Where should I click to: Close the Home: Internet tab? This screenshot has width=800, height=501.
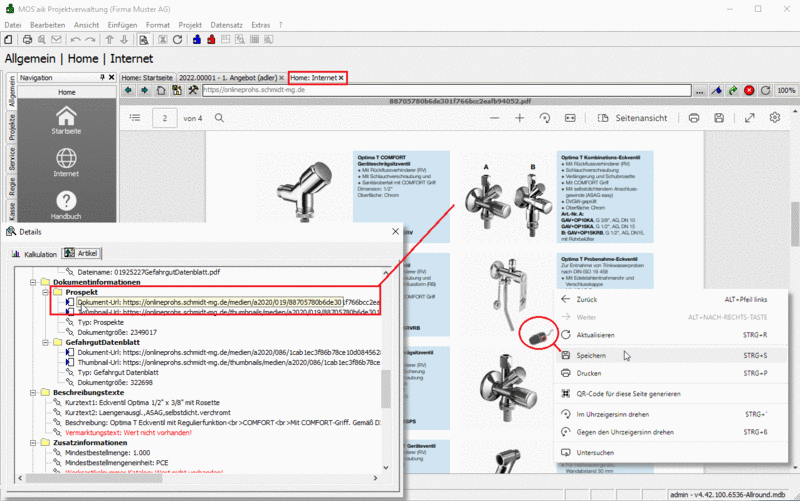341,78
